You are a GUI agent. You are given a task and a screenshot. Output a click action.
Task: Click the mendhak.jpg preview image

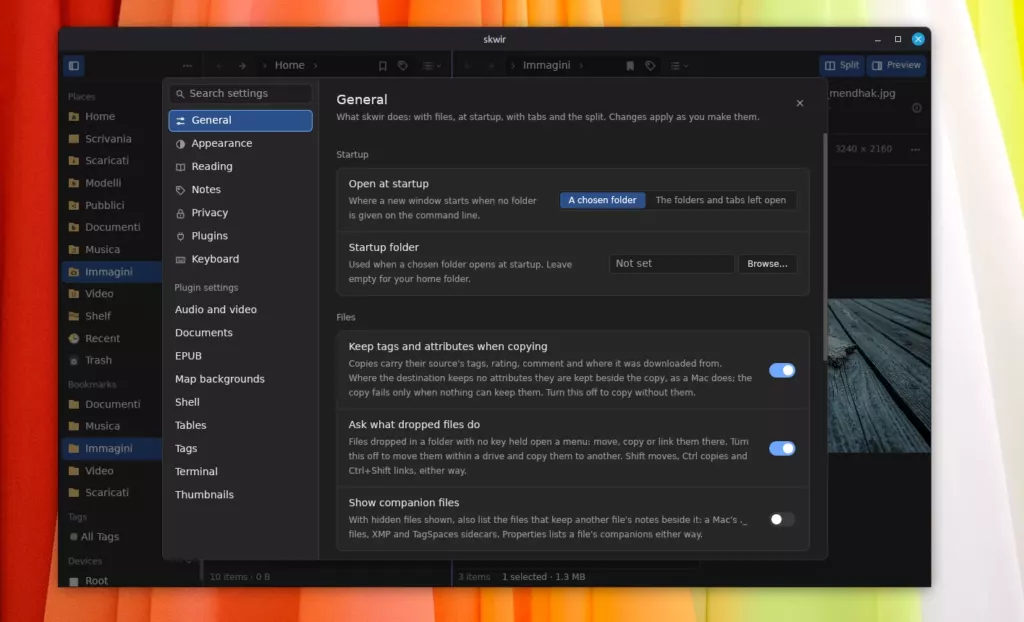click(x=879, y=376)
